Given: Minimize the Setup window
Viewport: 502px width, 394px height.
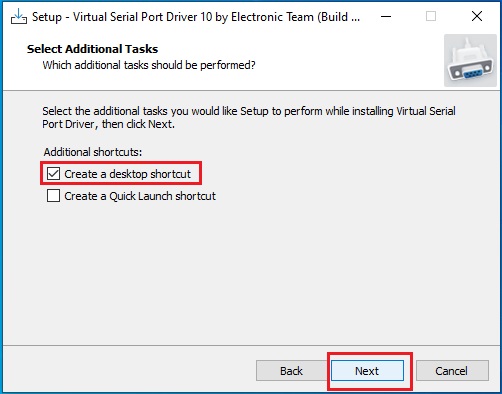Looking at the screenshot, I should [386, 16].
